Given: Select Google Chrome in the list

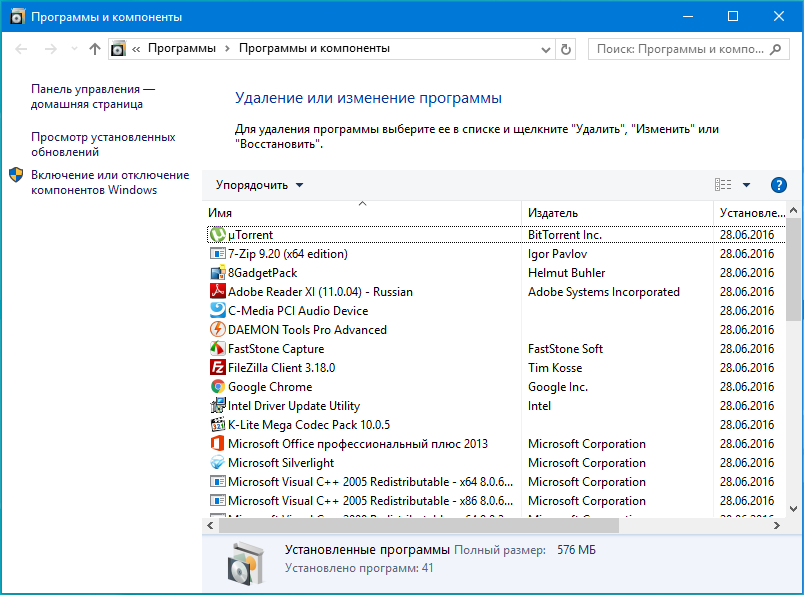Looking at the screenshot, I should 270,386.
